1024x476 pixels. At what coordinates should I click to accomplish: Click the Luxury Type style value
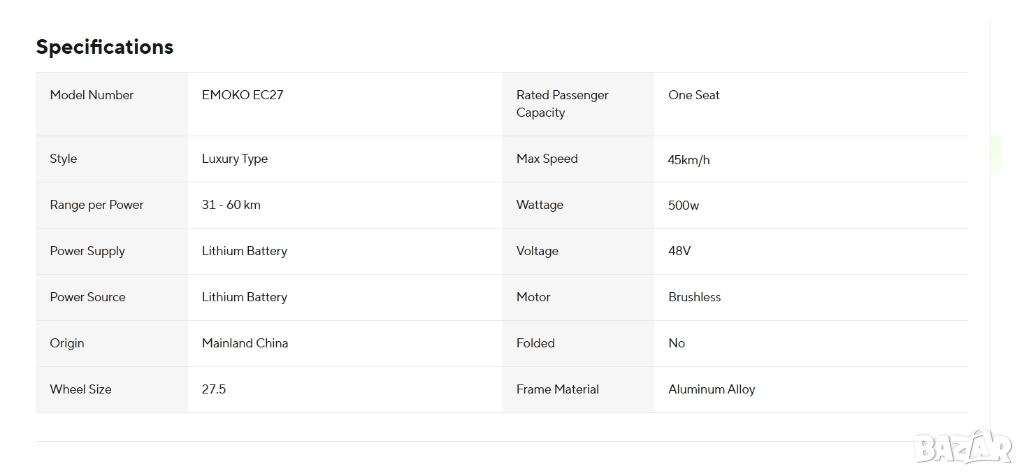(235, 159)
